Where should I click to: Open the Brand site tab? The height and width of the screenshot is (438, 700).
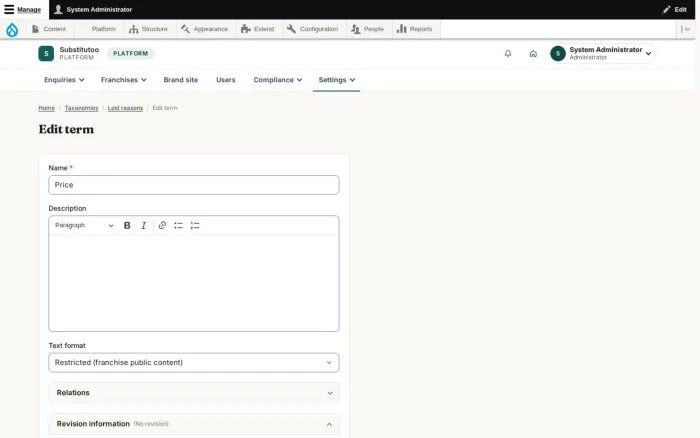(181, 80)
